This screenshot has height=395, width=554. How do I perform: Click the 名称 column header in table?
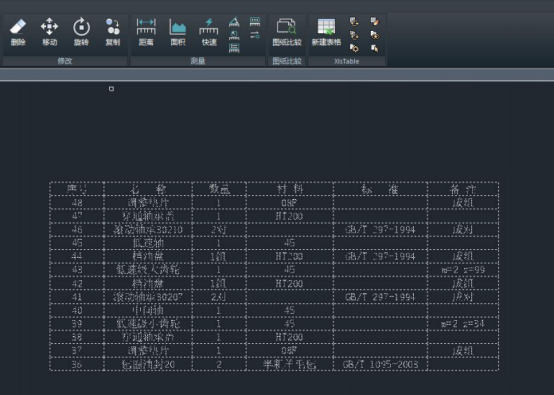pyautogui.click(x=148, y=189)
